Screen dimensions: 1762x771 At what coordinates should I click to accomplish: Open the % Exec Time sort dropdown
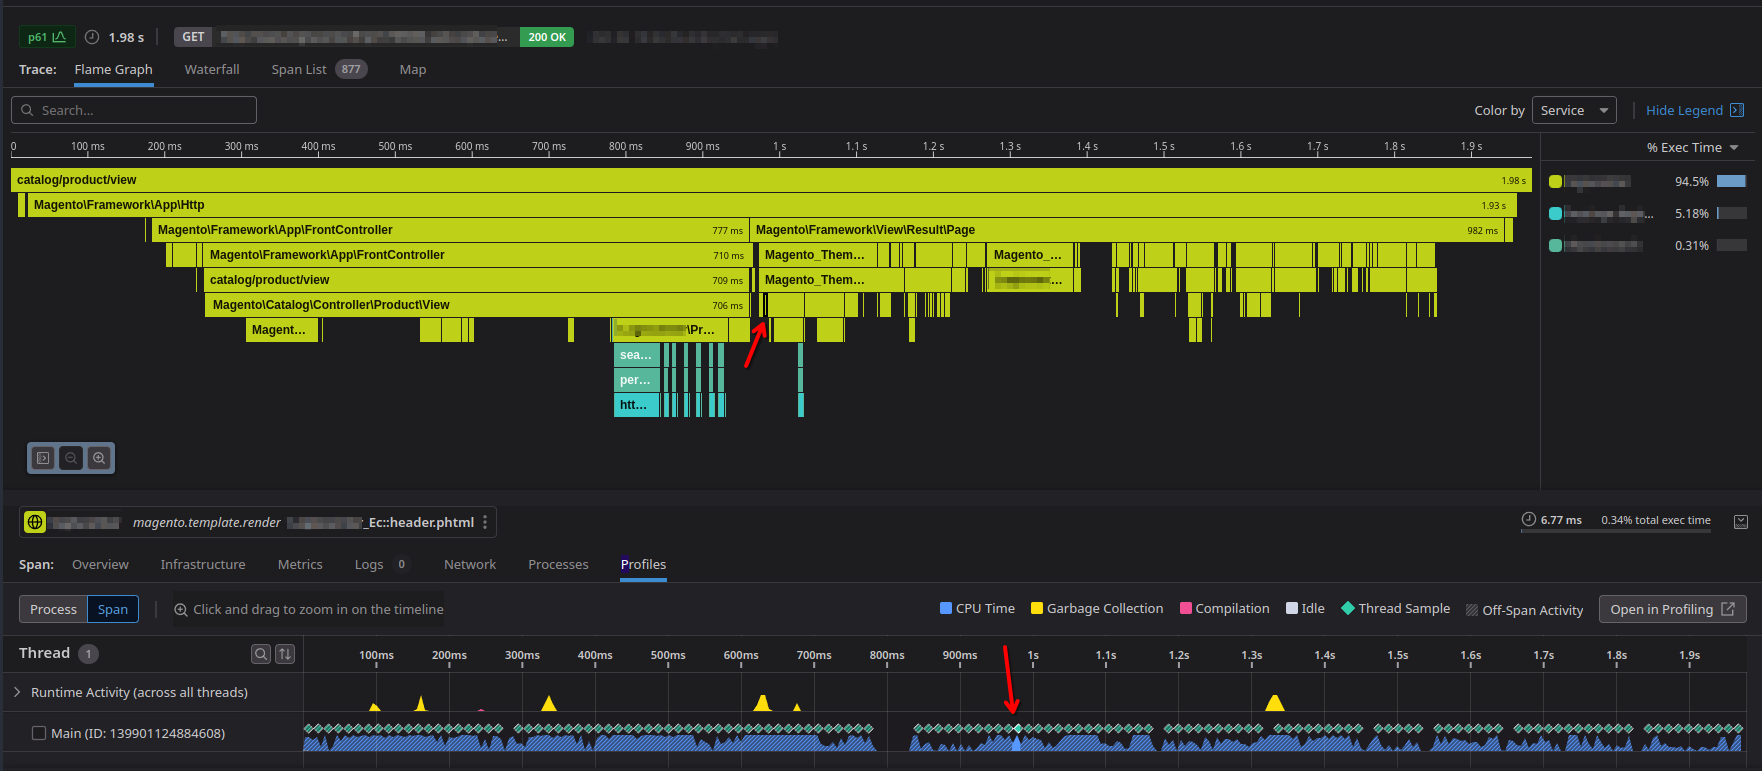coord(1692,147)
